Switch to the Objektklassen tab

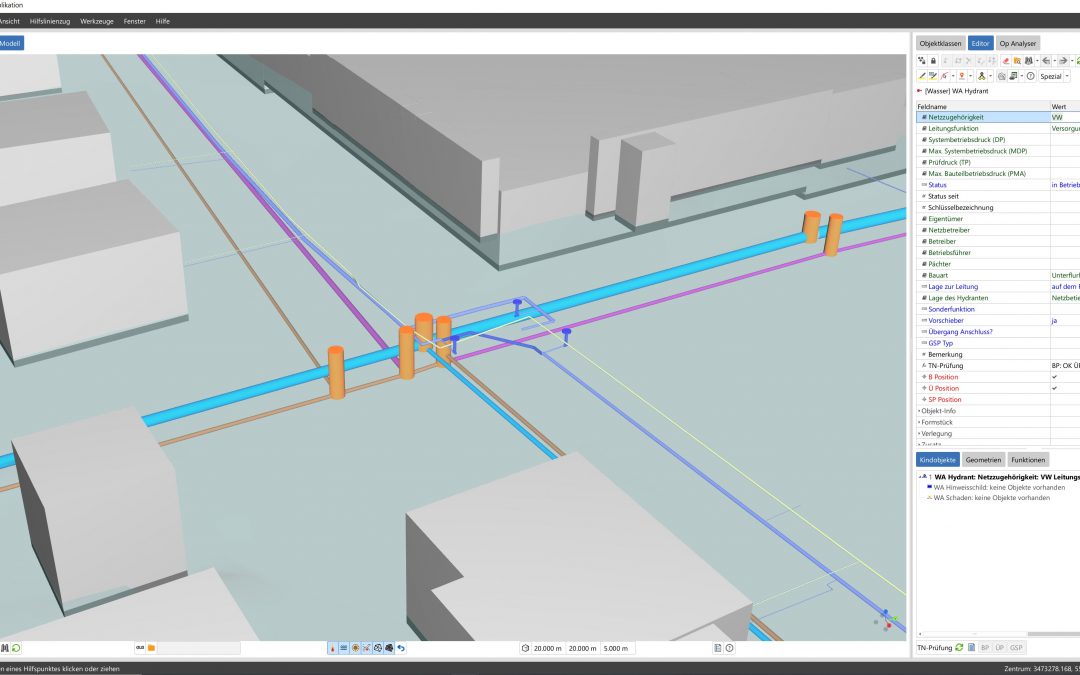[x=940, y=43]
